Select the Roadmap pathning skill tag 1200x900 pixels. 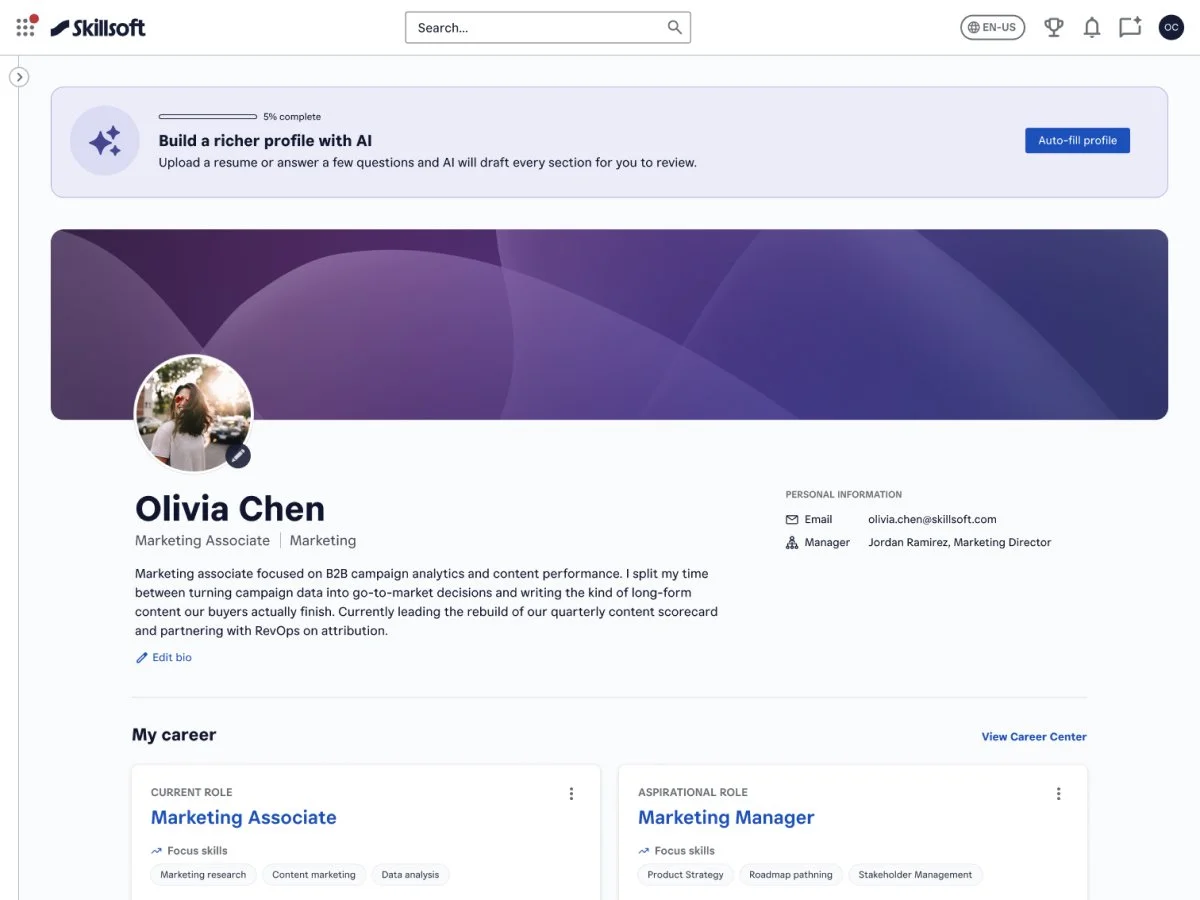[x=791, y=875]
